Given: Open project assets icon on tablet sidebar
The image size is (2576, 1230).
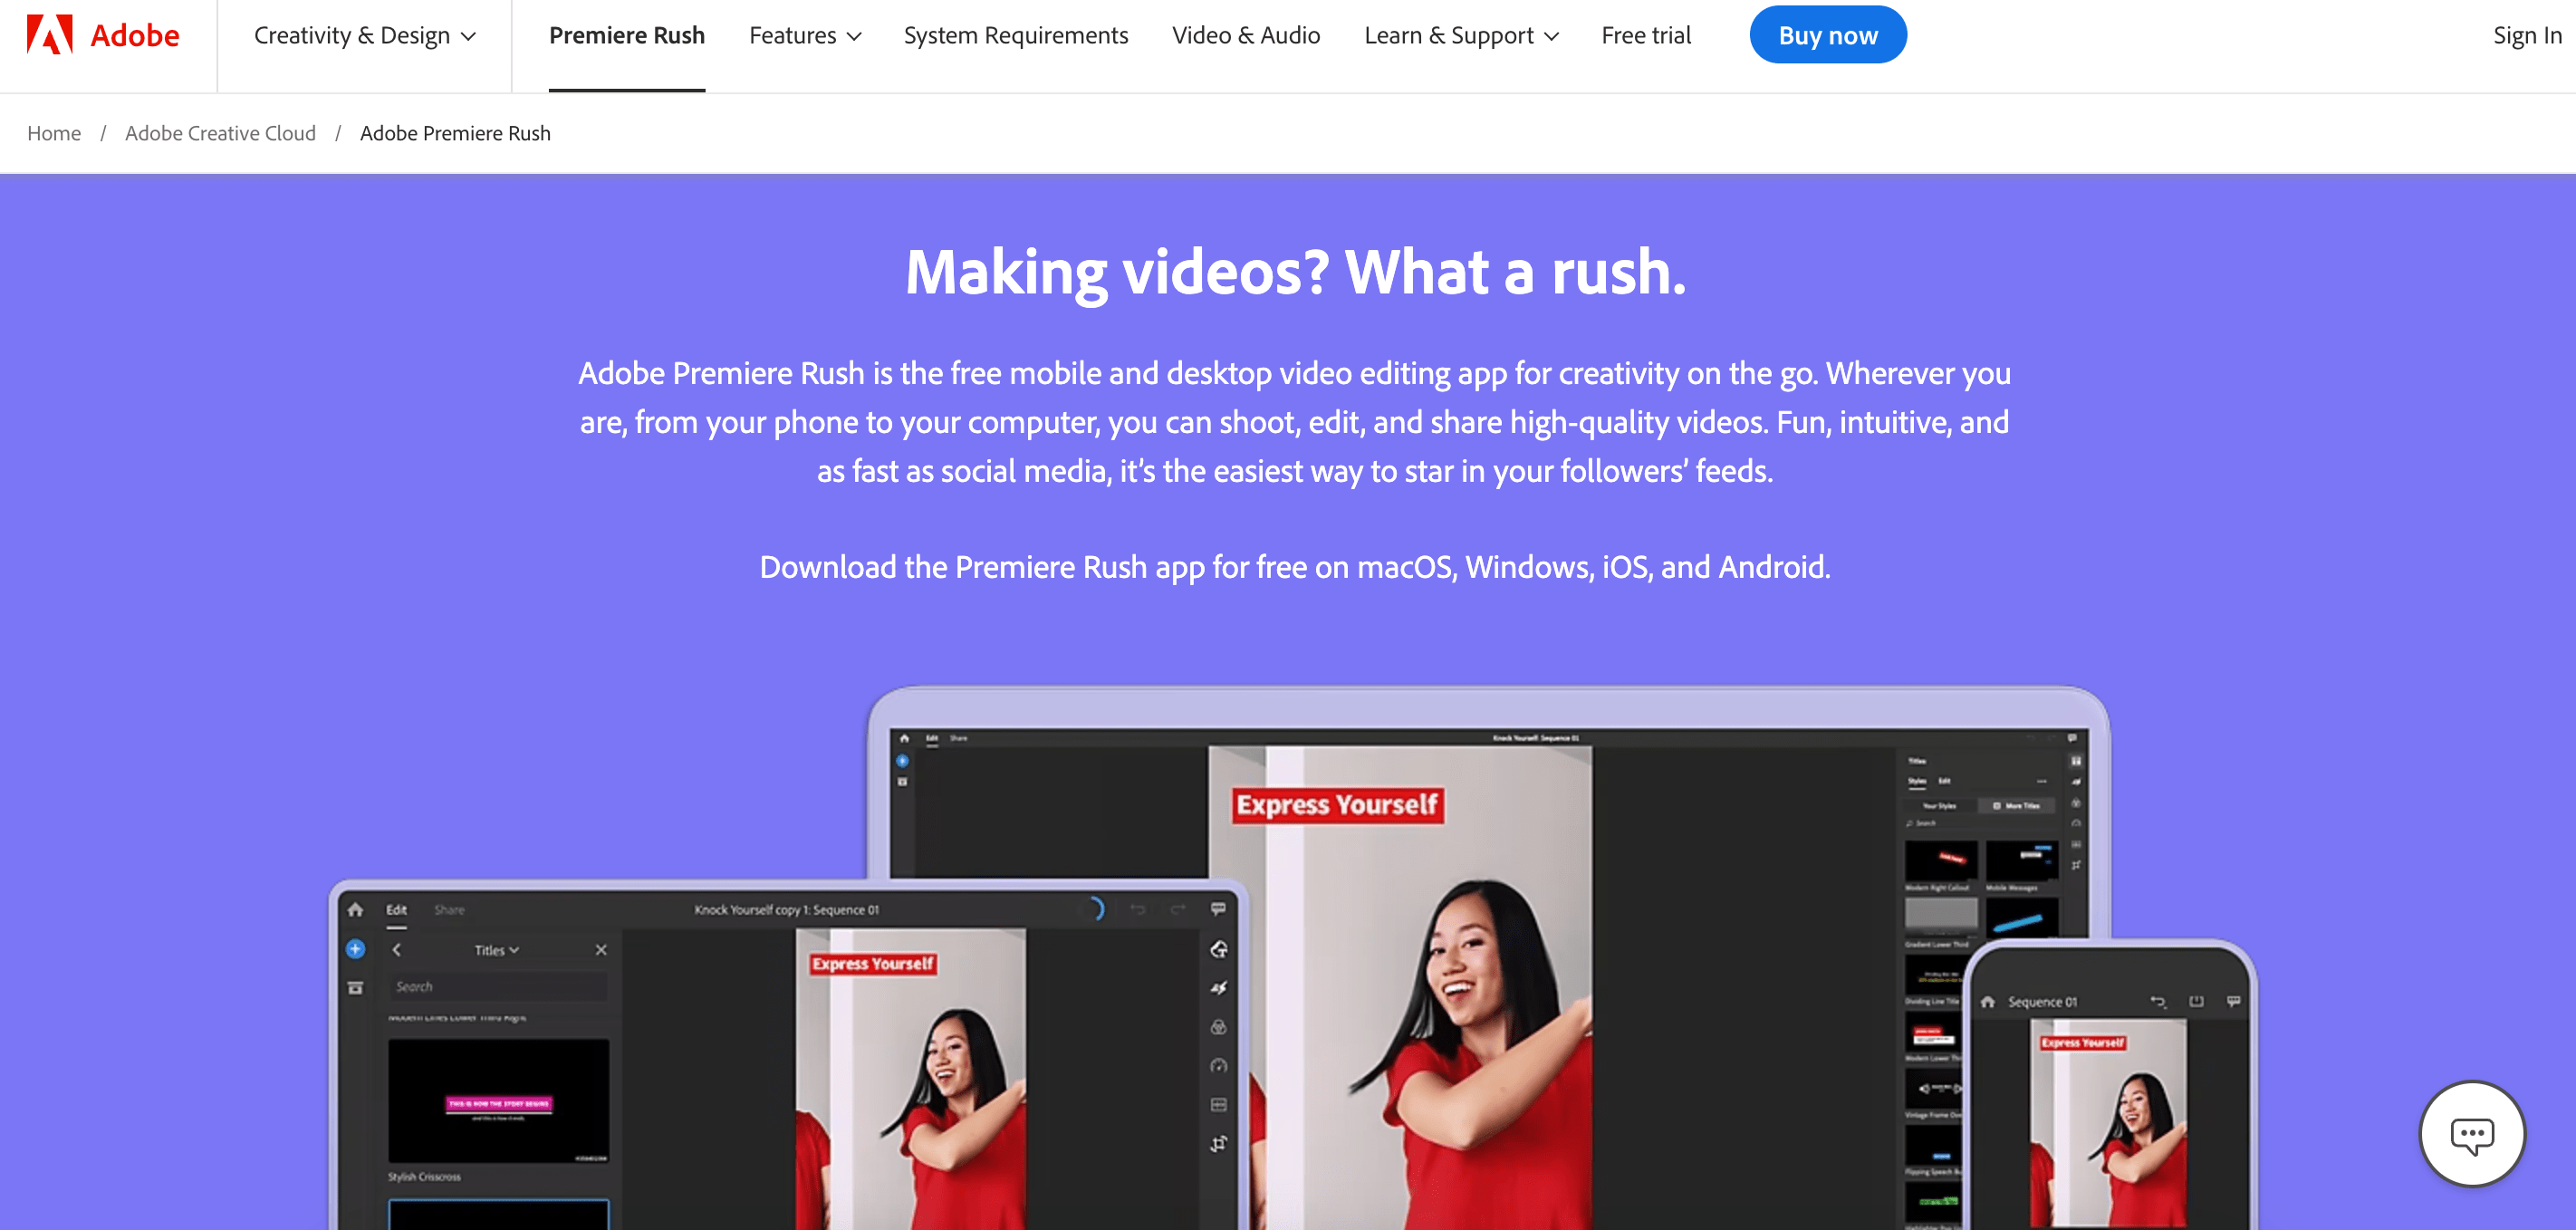Looking at the screenshot, I should pyautogui.click(x=355, y=988).
